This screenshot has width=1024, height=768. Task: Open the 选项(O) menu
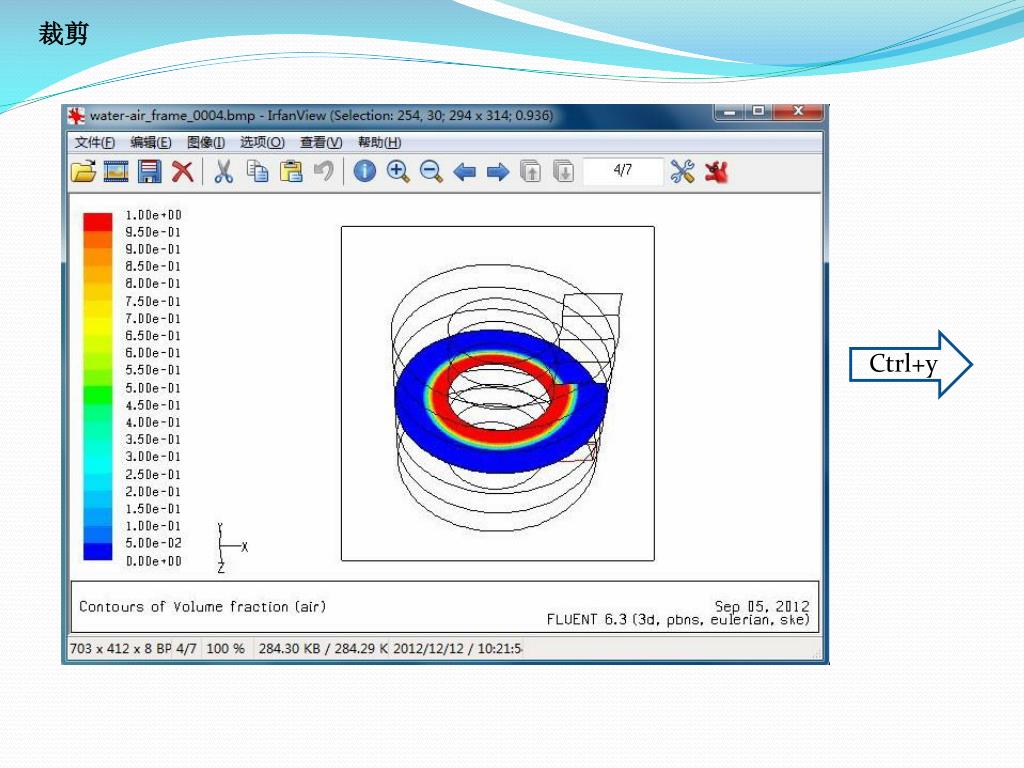(x=262, y=142)
